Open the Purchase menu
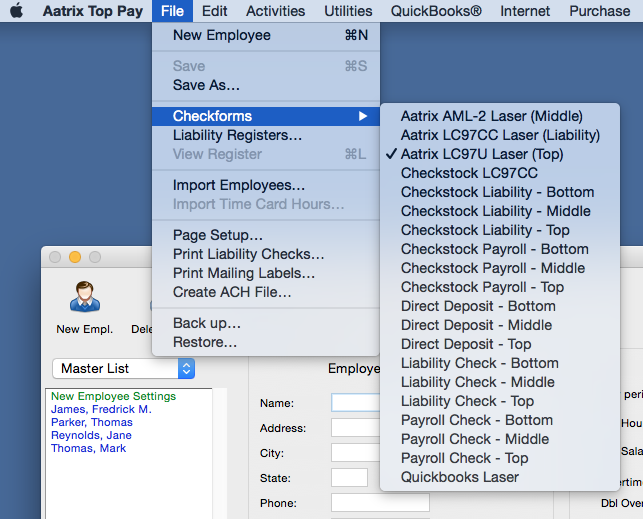 (600, 11)
